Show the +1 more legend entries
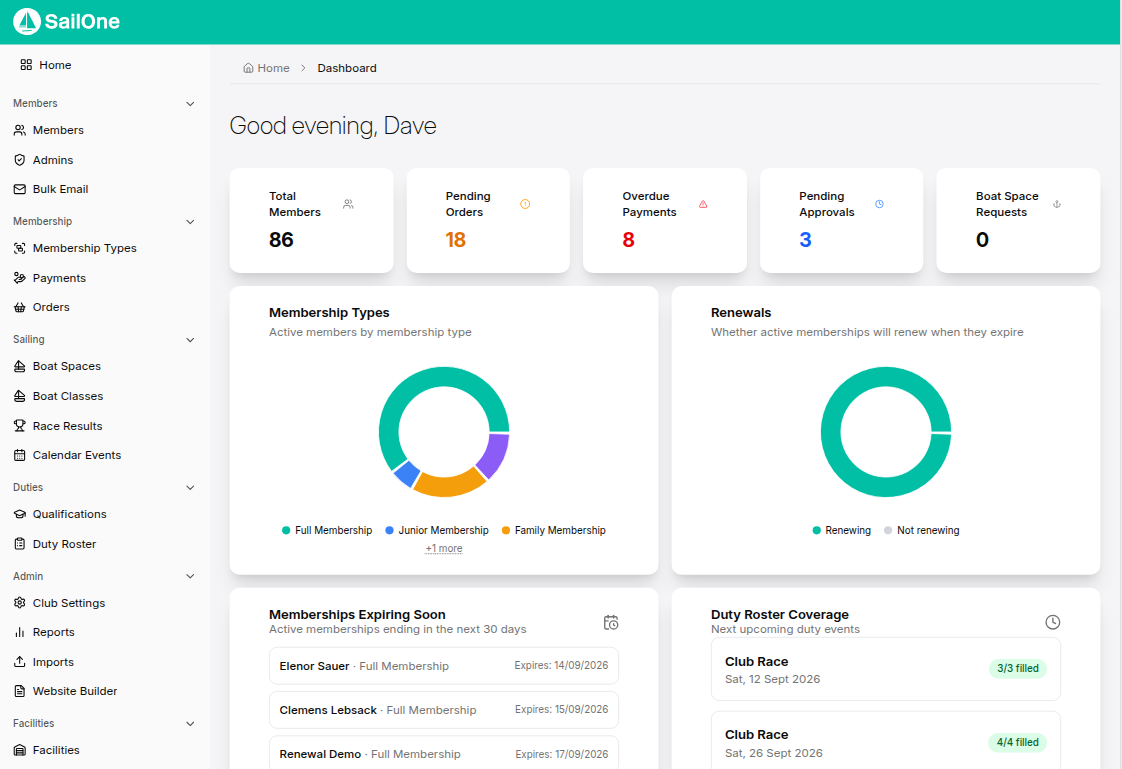Image resolution: width=1122 pixels, height=769 pixels. 444,549
